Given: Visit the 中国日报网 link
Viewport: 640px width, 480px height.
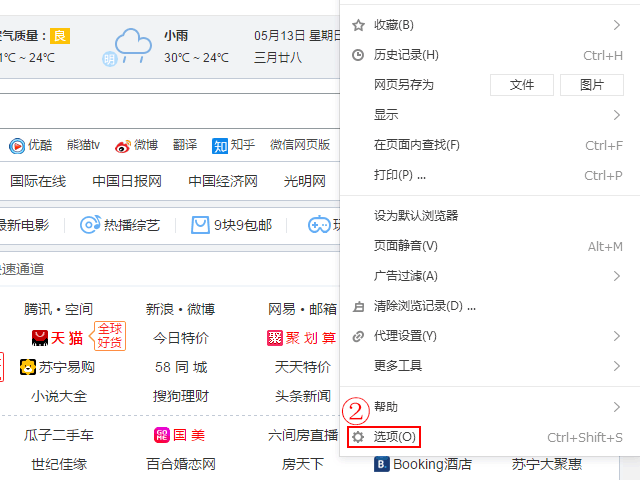Looking at the screenshot, I should 127,181.
